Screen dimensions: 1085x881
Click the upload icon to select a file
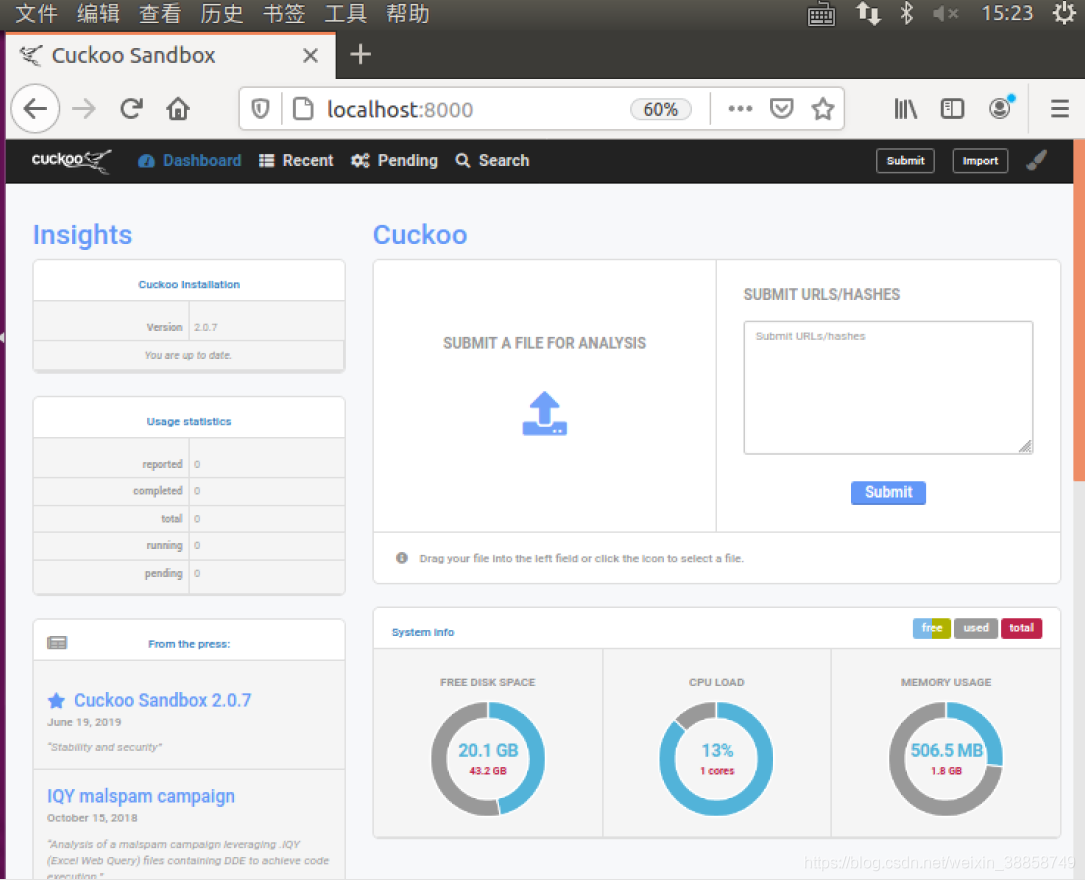(x=545, y=413)
